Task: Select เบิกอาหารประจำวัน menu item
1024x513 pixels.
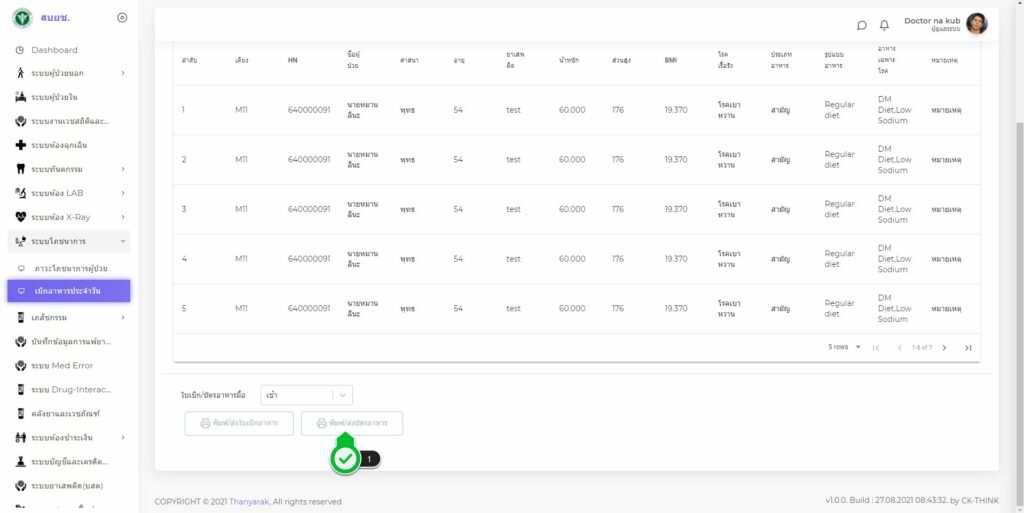Action: [x=69, y=291]
